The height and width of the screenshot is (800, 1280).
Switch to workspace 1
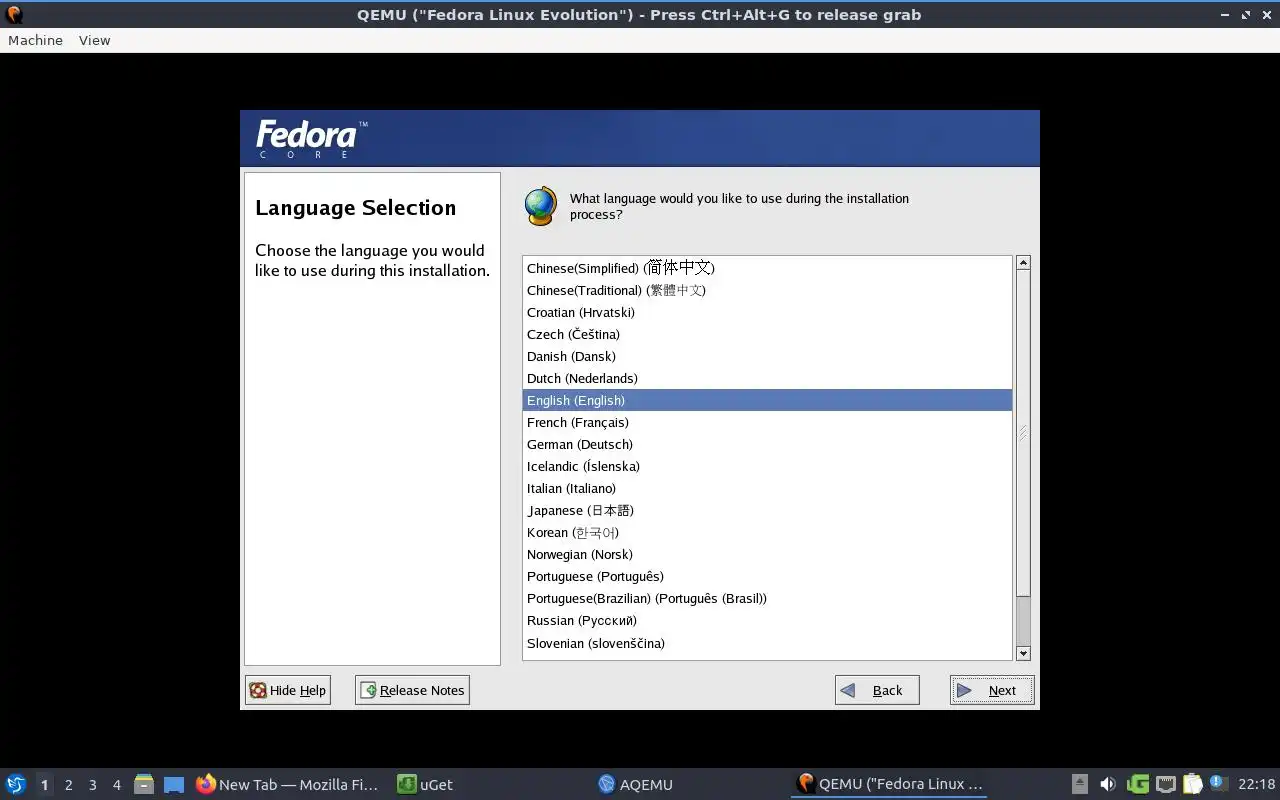44,785
